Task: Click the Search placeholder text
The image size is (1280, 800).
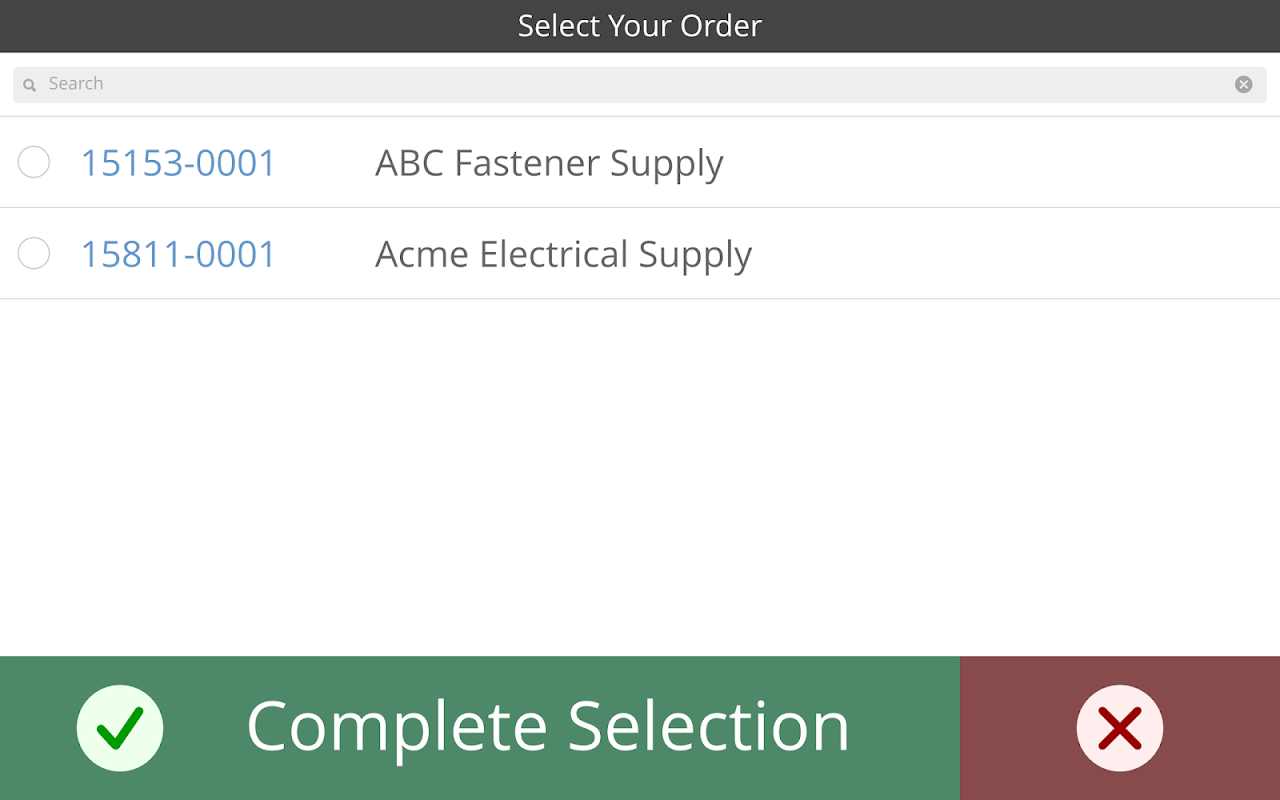Action: (x=76, y=84)
